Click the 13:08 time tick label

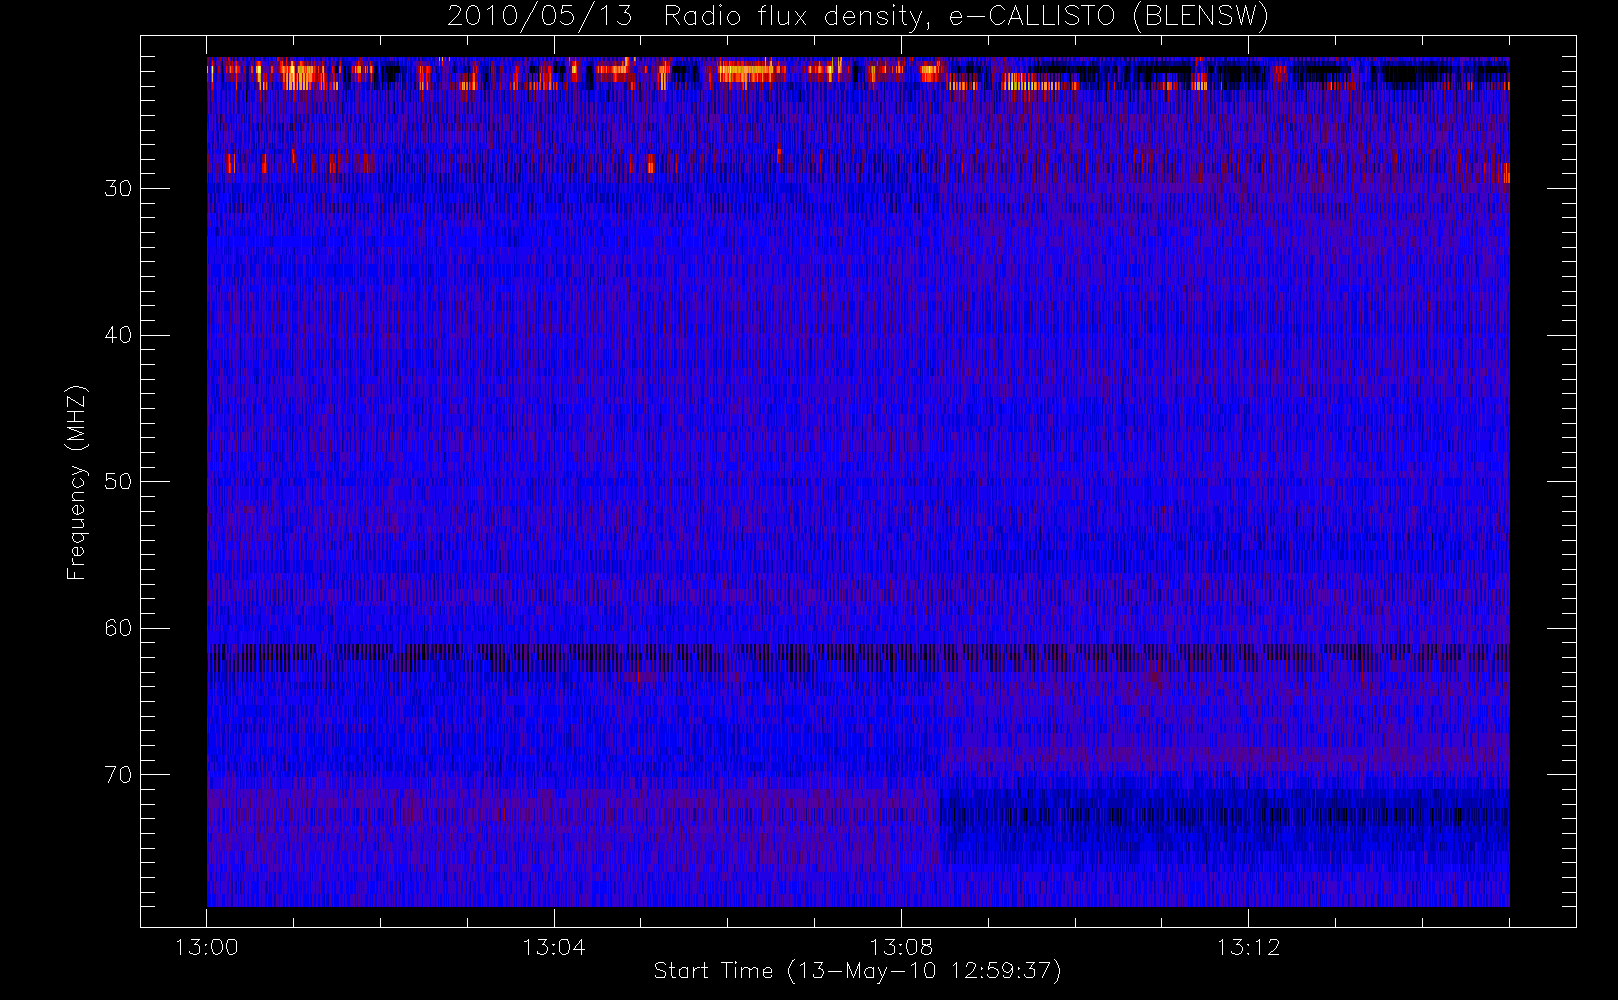tap(901, 947)
